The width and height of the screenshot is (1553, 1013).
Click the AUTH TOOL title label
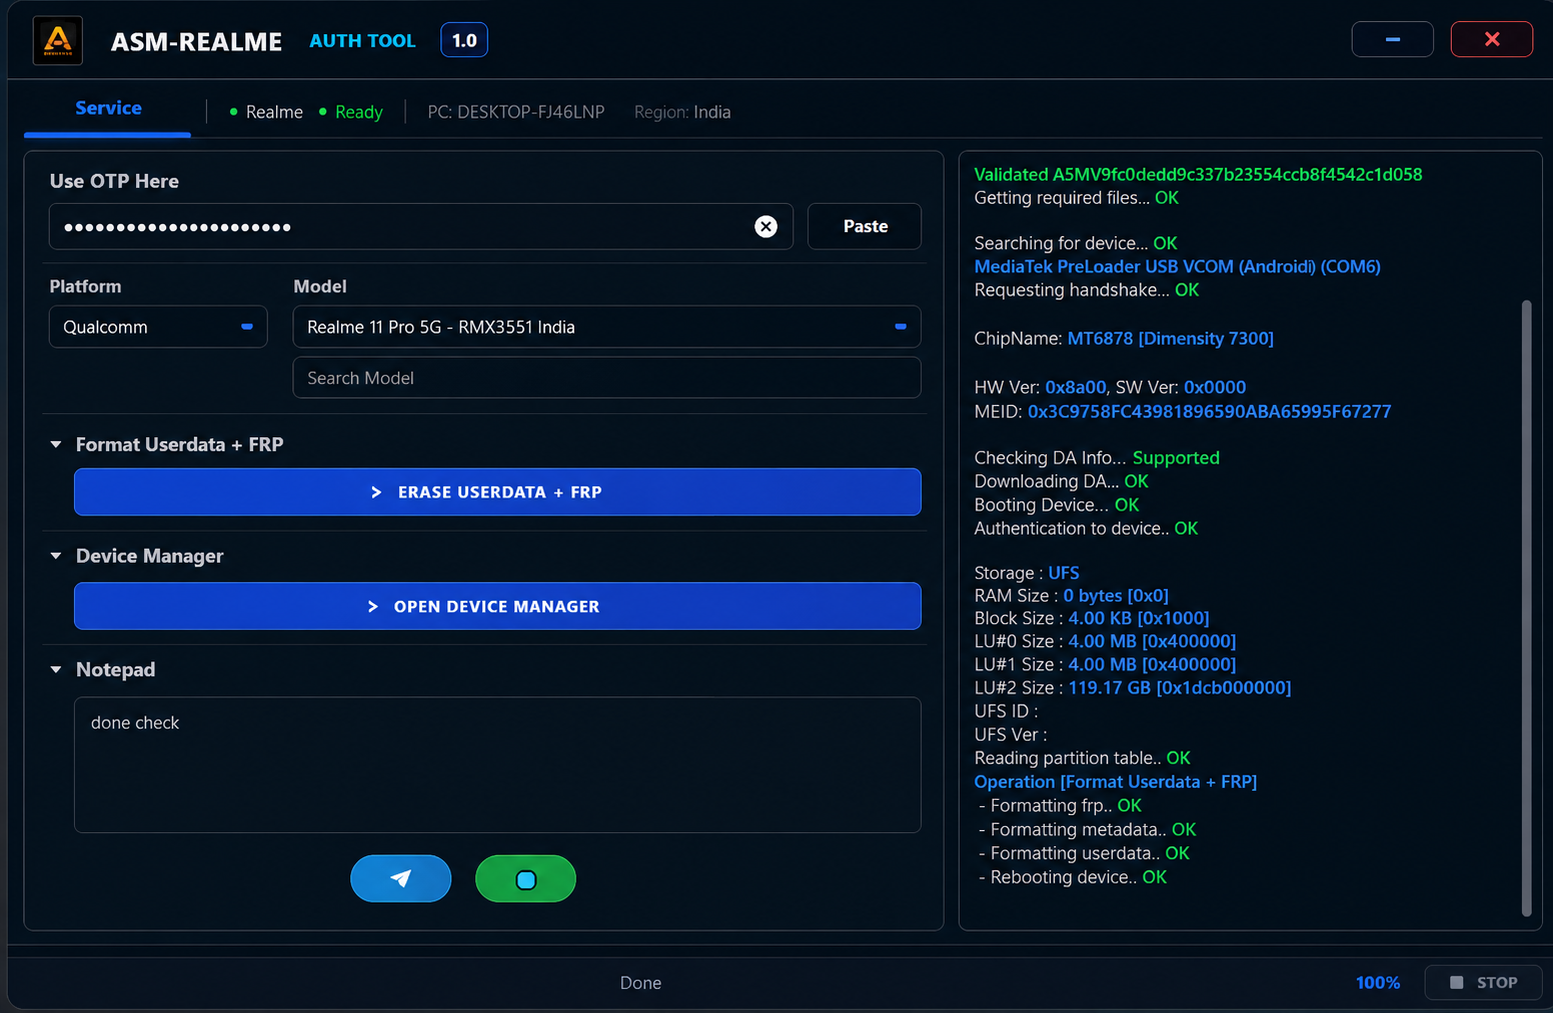[x=362, y=41]
